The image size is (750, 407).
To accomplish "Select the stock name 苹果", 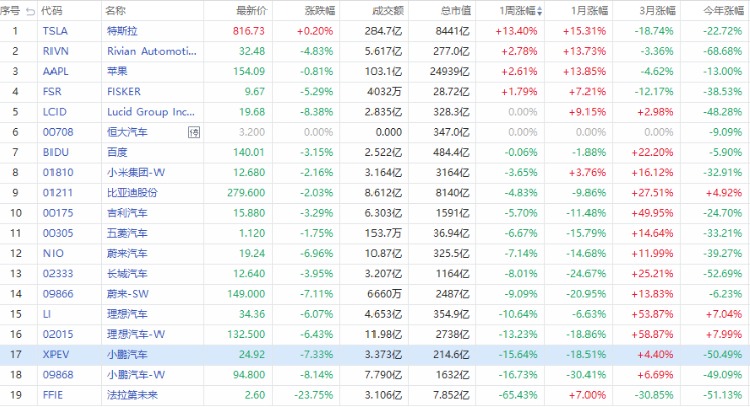I will coord(117,71).
